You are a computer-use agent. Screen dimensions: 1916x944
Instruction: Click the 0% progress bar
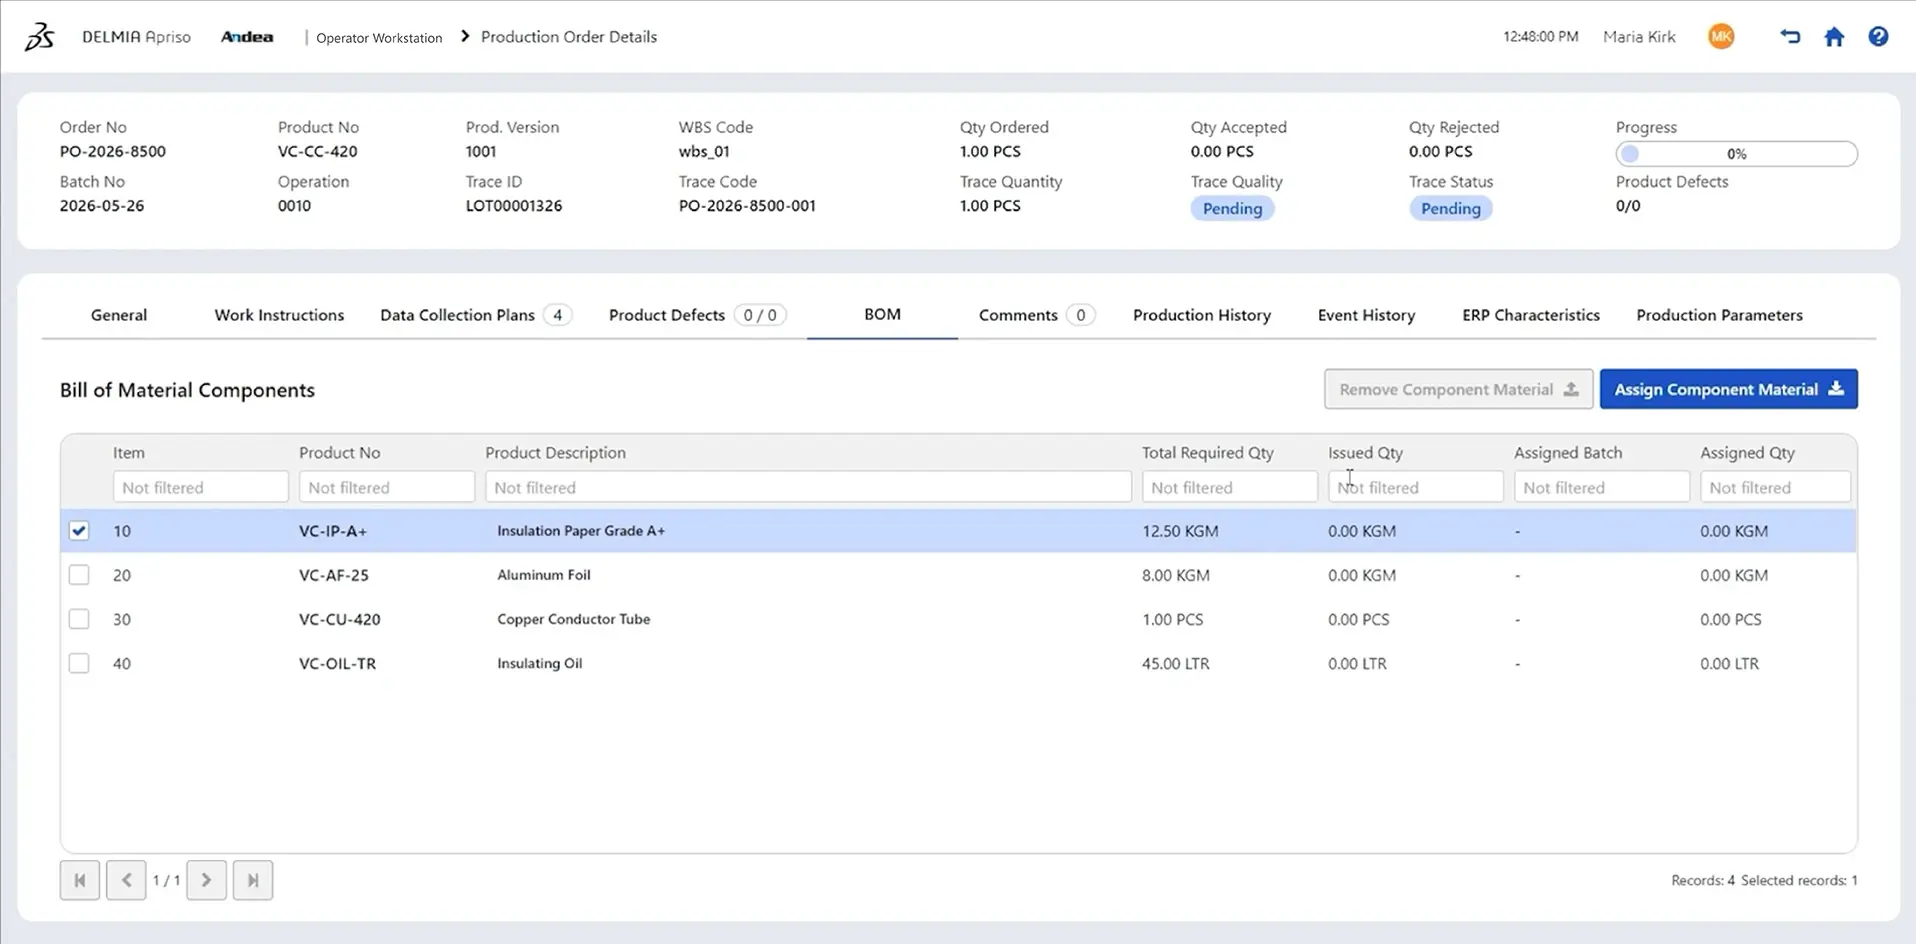[x=1736, y=154]
